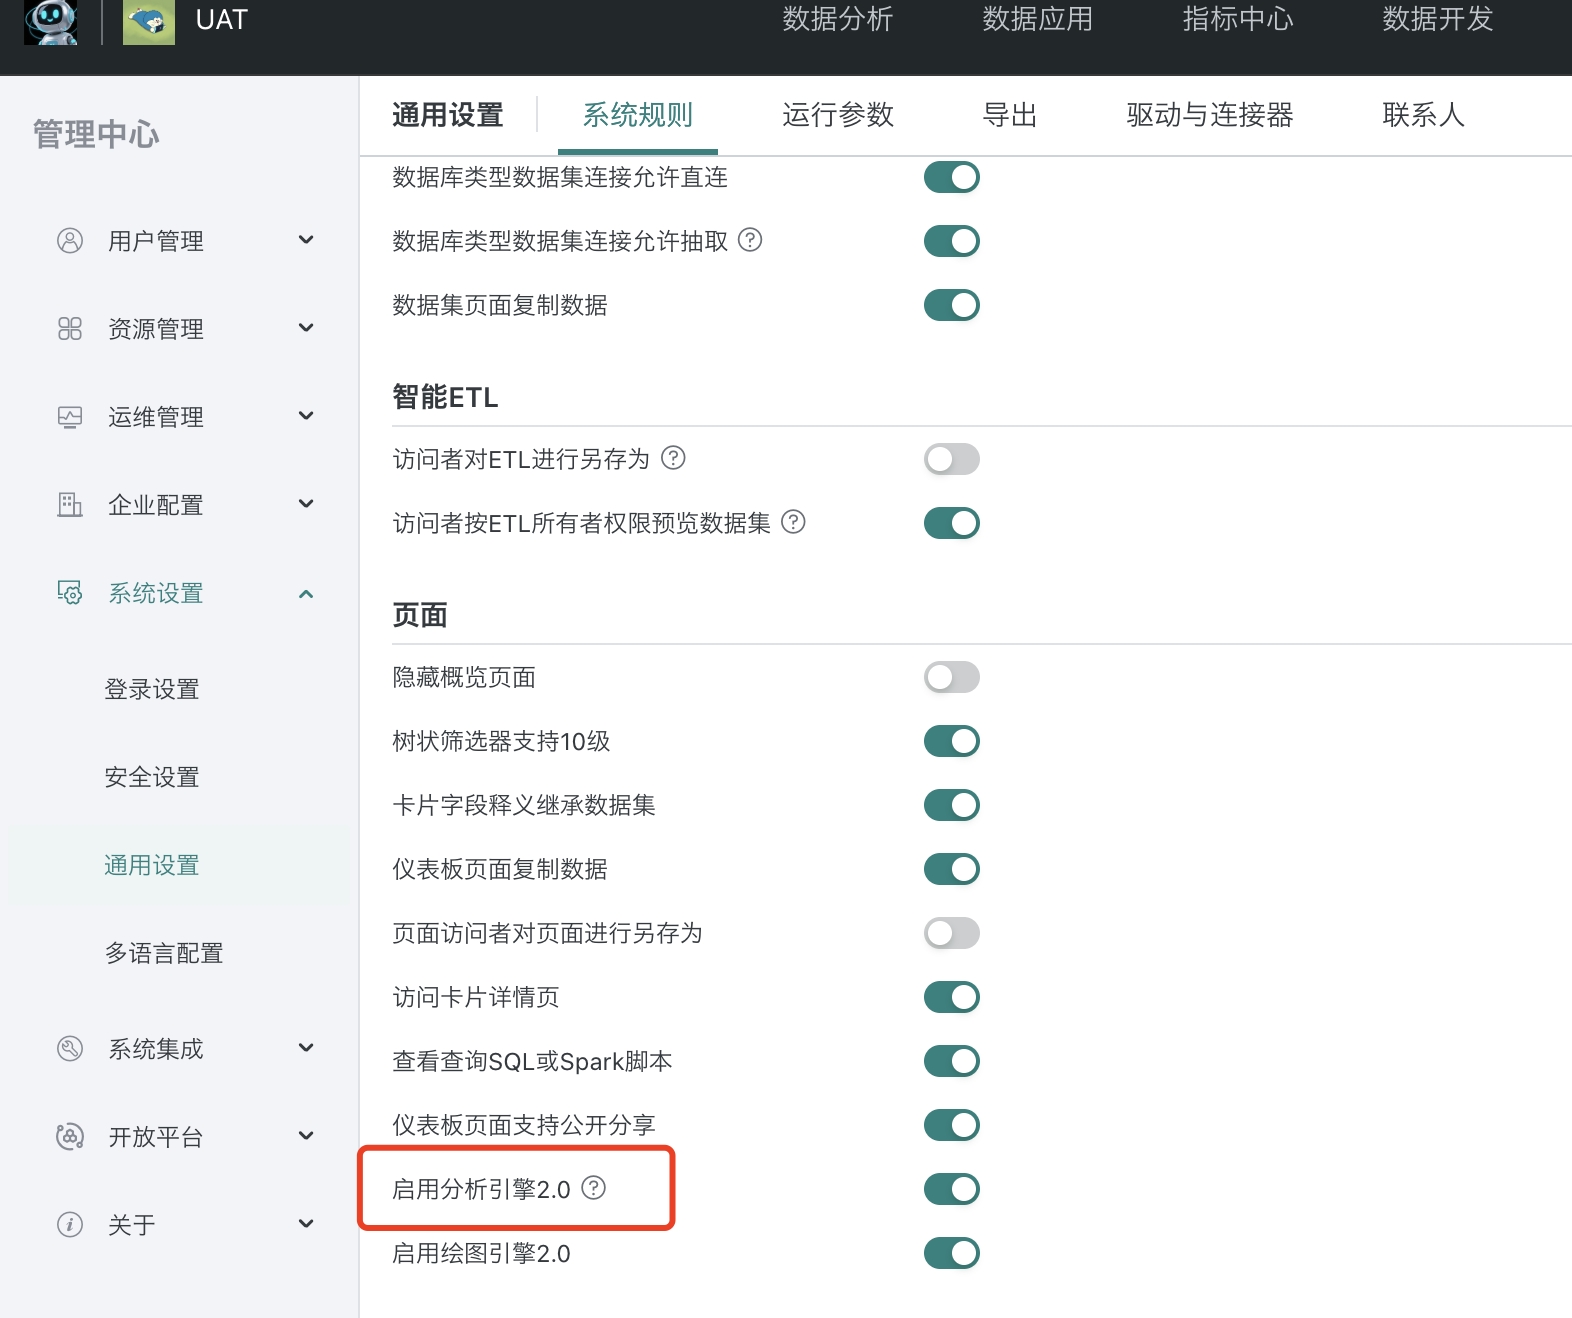Click the 页面 section heading

420,615
